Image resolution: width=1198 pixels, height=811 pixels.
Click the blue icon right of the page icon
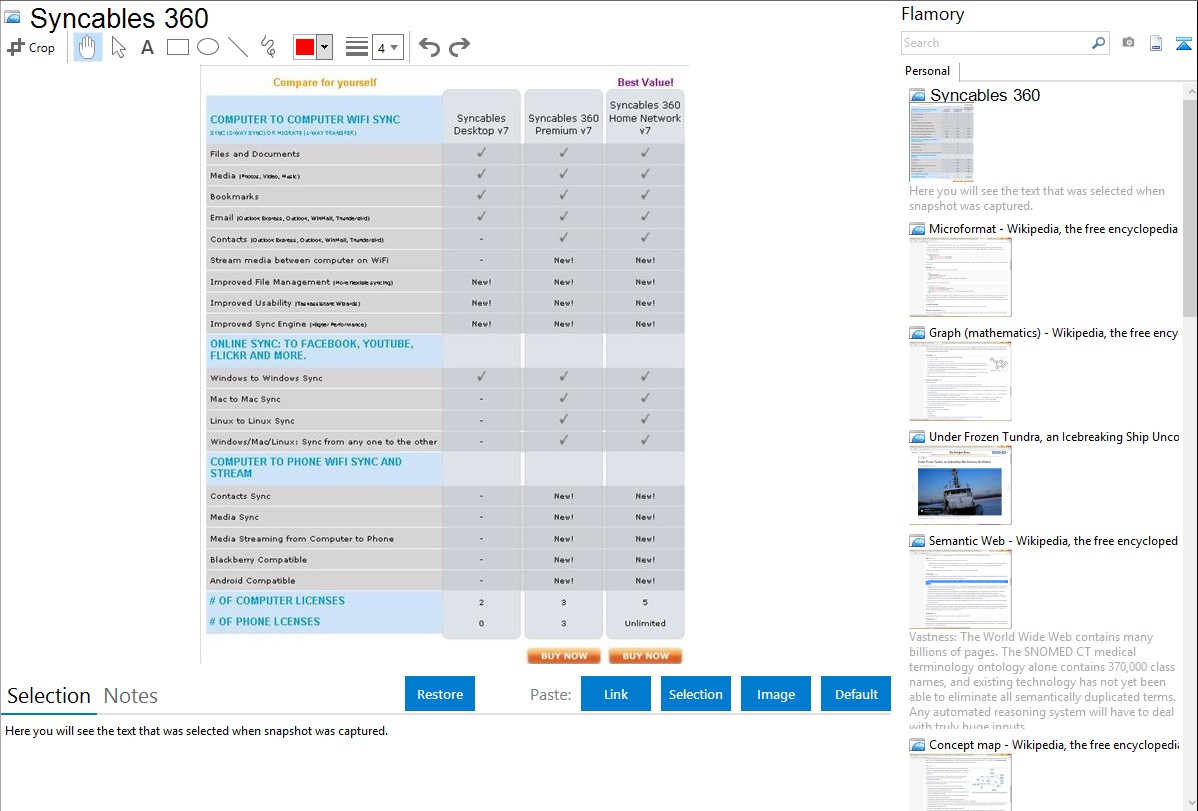coord(1183,43)
